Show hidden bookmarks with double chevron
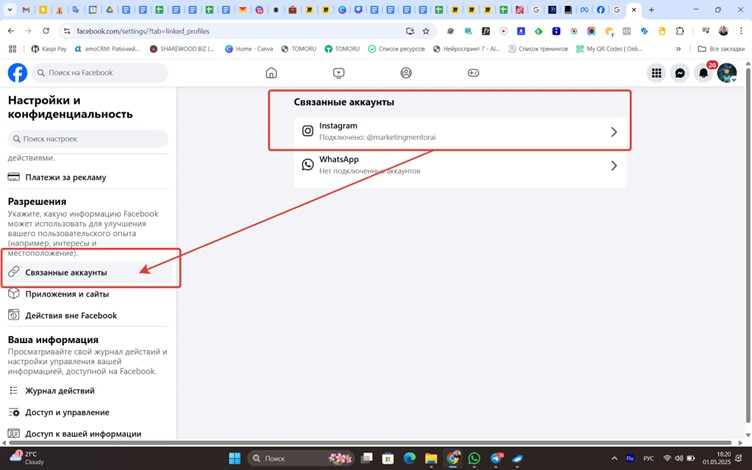Viewport: 752px width, 470px height. coord(678,48)
